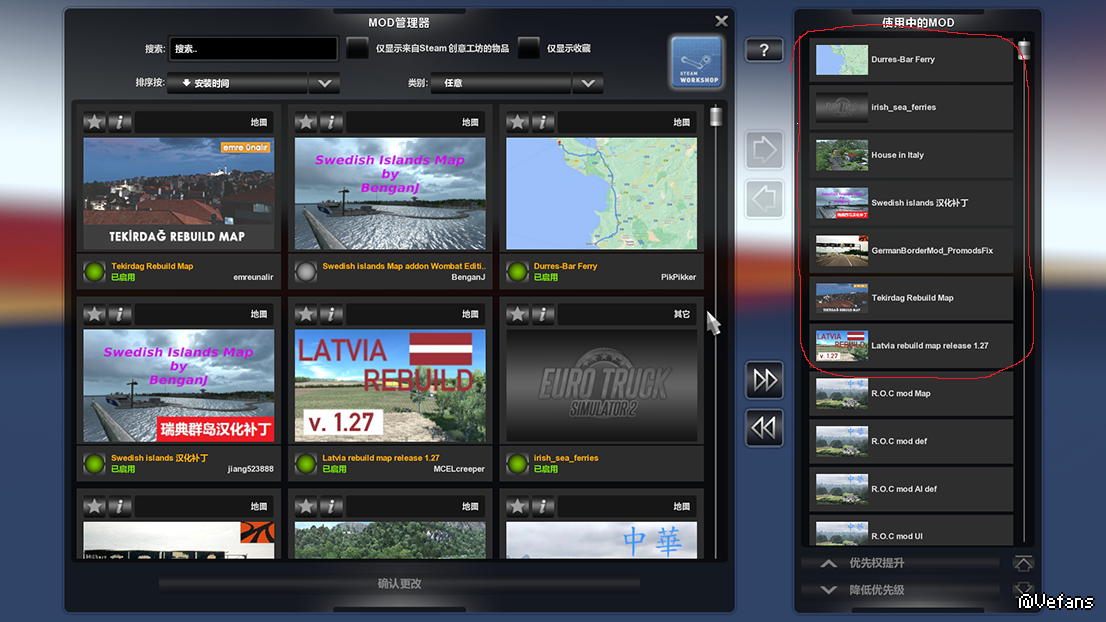The height and width of the screenshot is (622, 1106).
Task: Star the Swedish Islands Map addon Wombat card
Action: coord(305,122)
